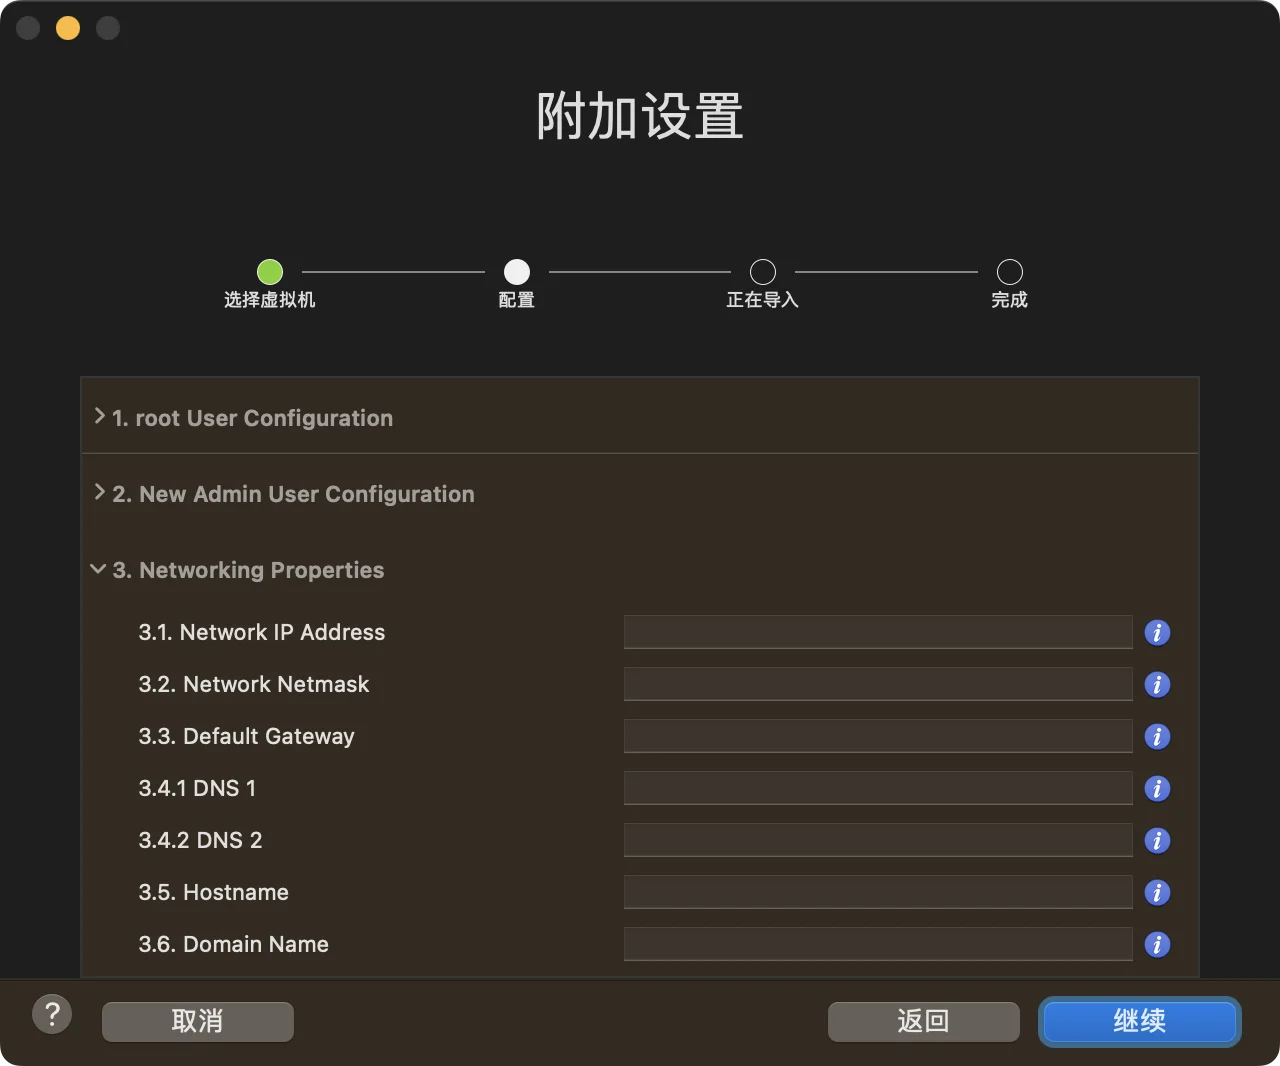Cancel the import with the 取消 button
This screenshot has height=1066, width=1280.
197,1021
